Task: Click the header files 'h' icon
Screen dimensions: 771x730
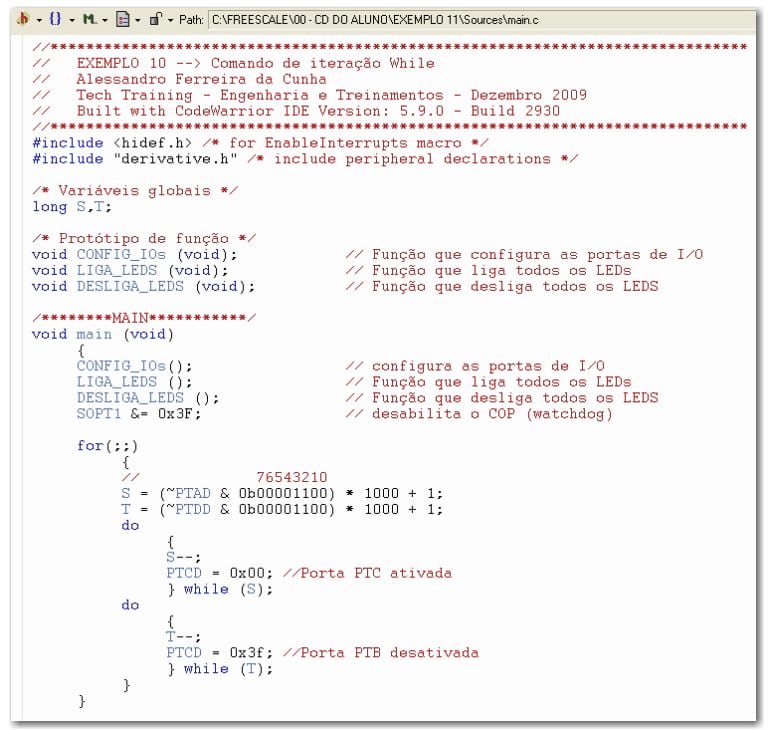Action: (24, 19)
